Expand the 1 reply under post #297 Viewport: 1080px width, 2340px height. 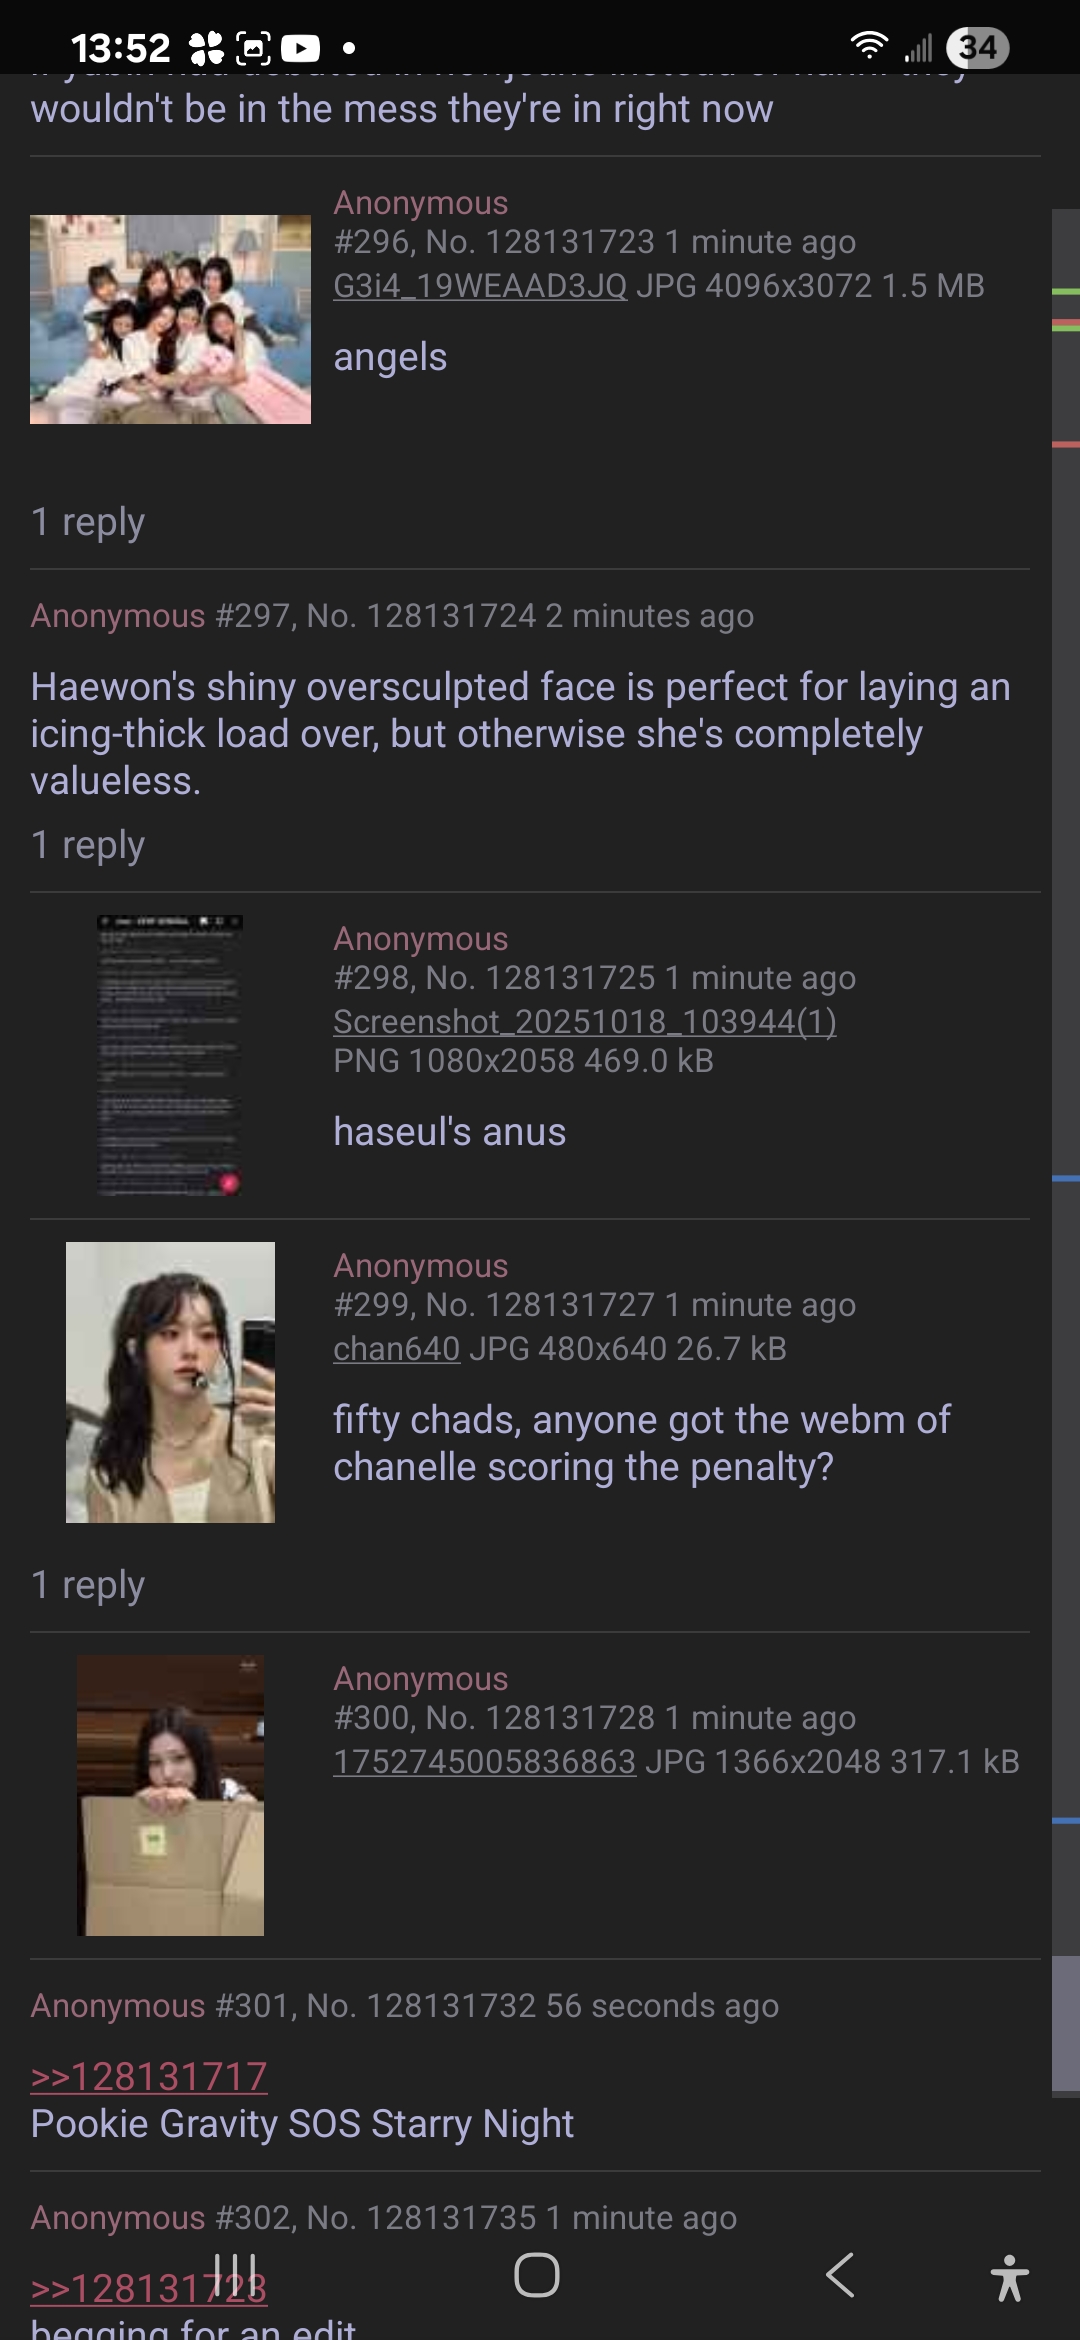point(88,845)
